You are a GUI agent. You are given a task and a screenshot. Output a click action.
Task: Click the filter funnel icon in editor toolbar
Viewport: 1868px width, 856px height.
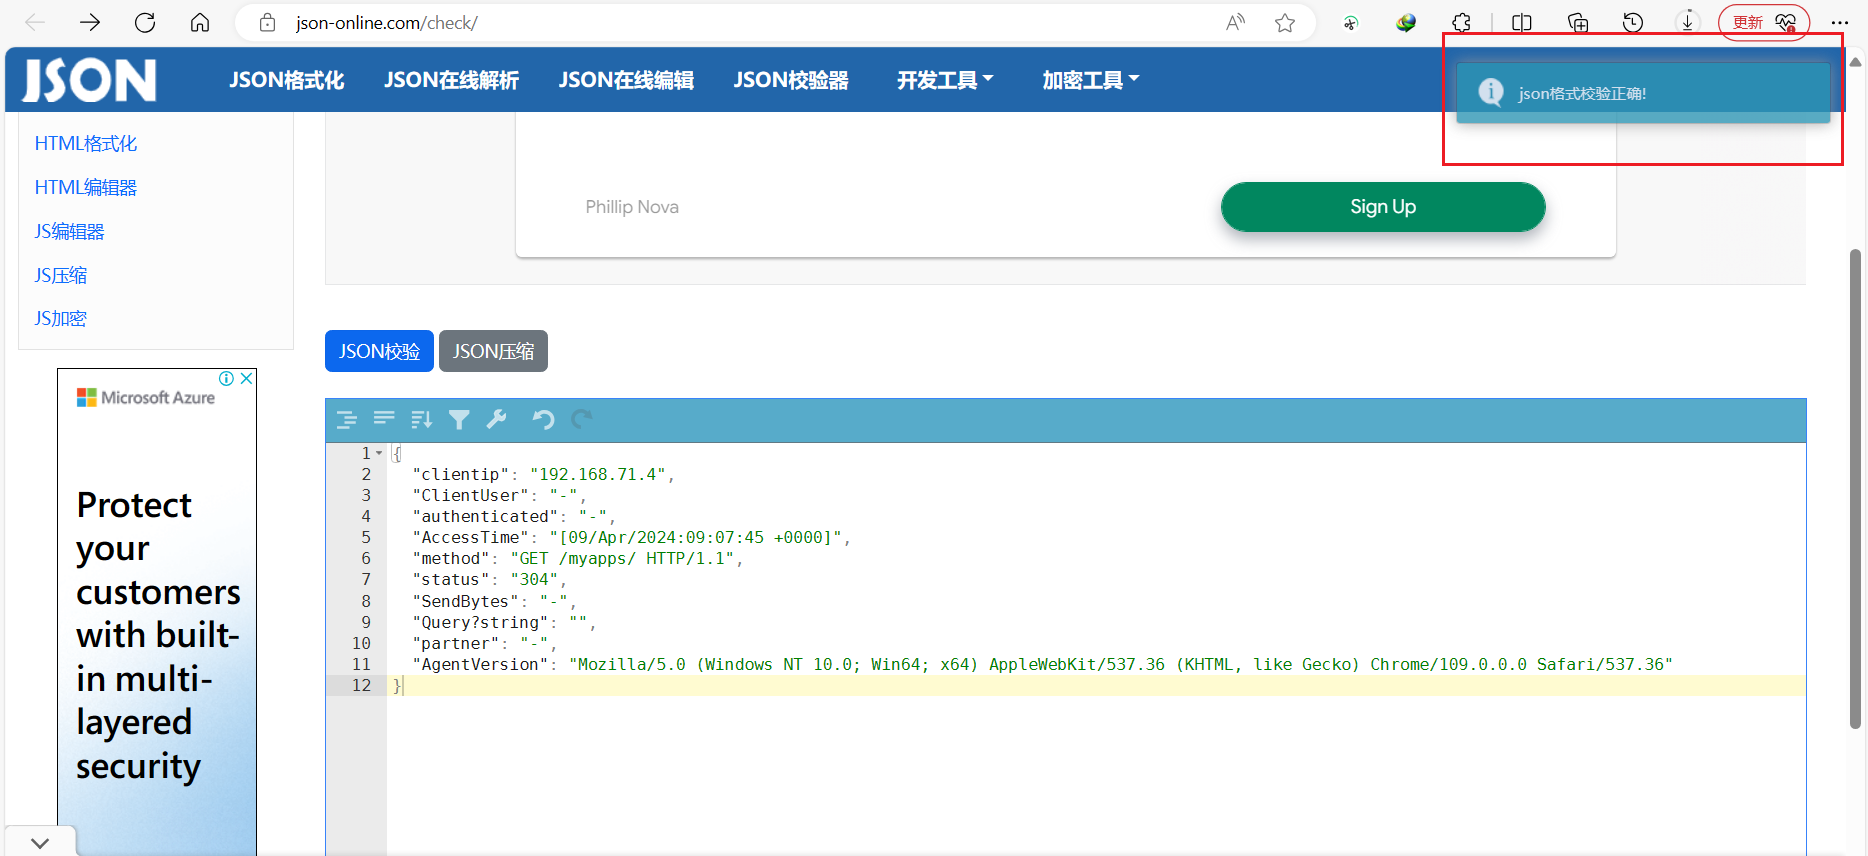(459, 420)
